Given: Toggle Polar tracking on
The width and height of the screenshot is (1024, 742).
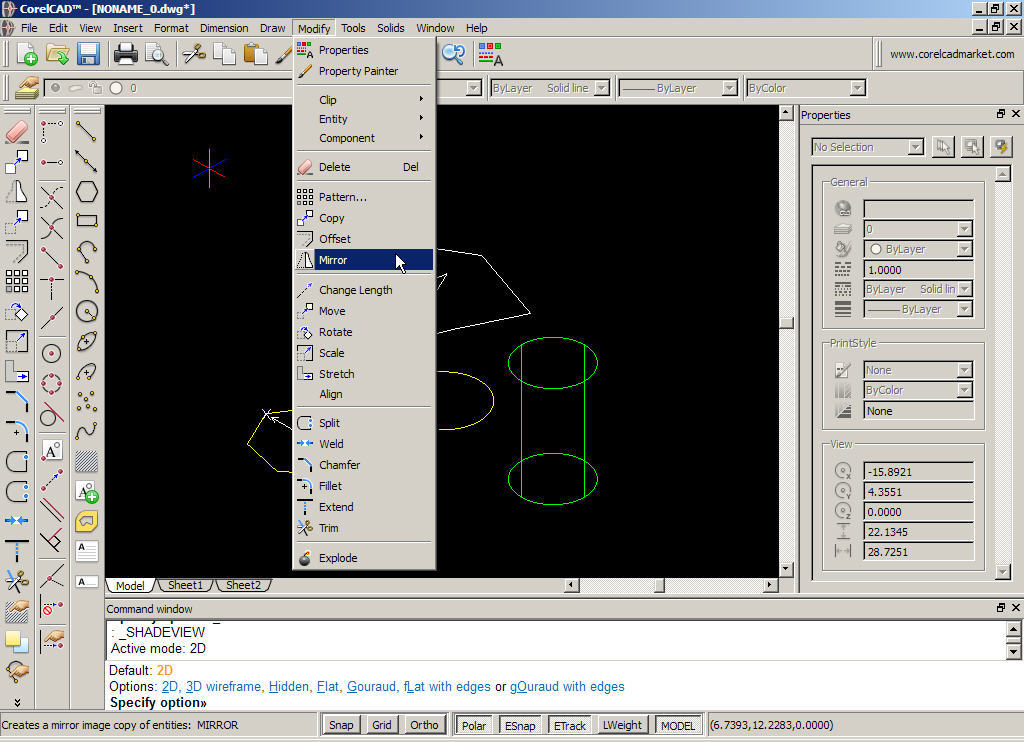Looking at the screenshot, I should point(473,724).
